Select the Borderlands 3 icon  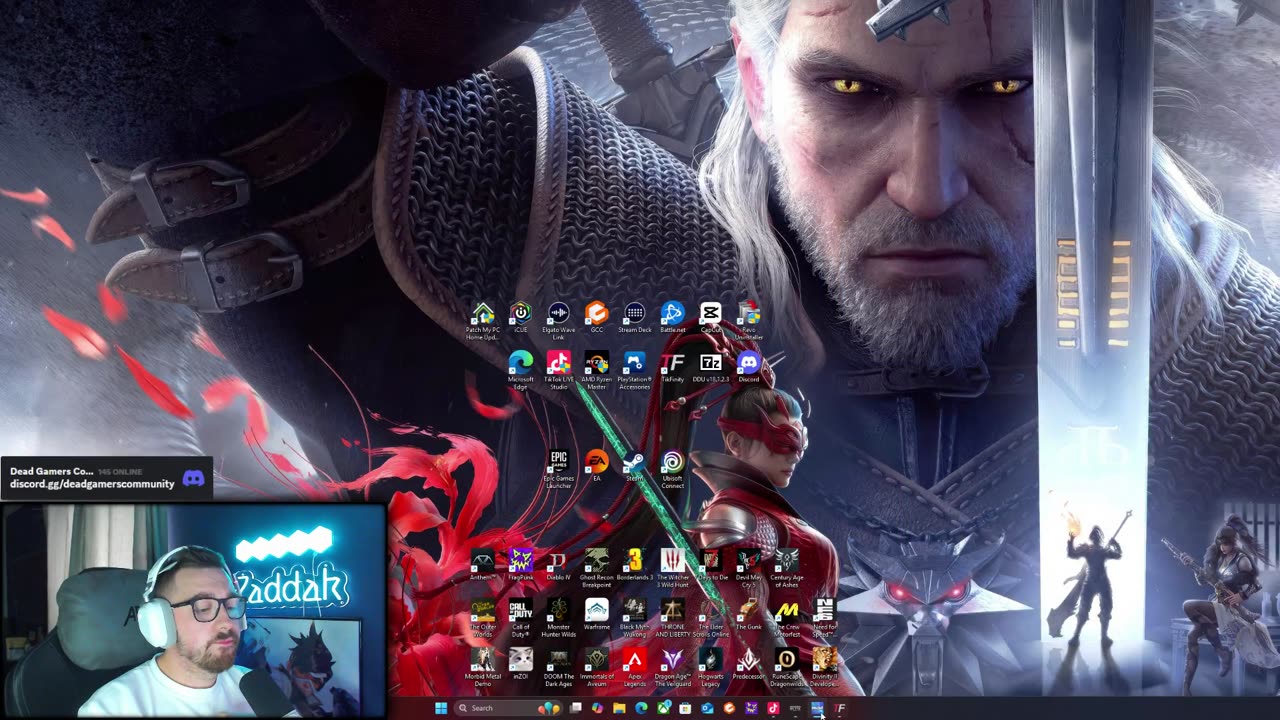[x=634, y=565]
